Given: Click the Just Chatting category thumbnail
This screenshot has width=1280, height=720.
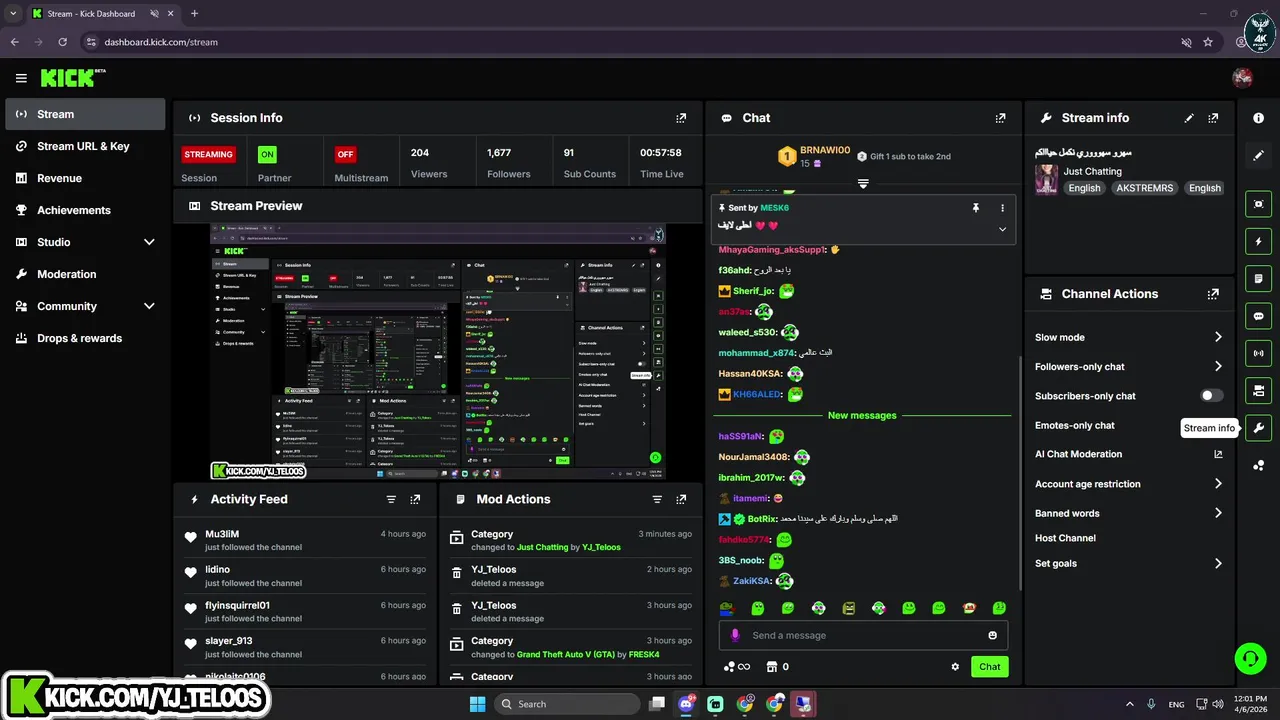Looking at the screenshot, I should (1047, 179).
